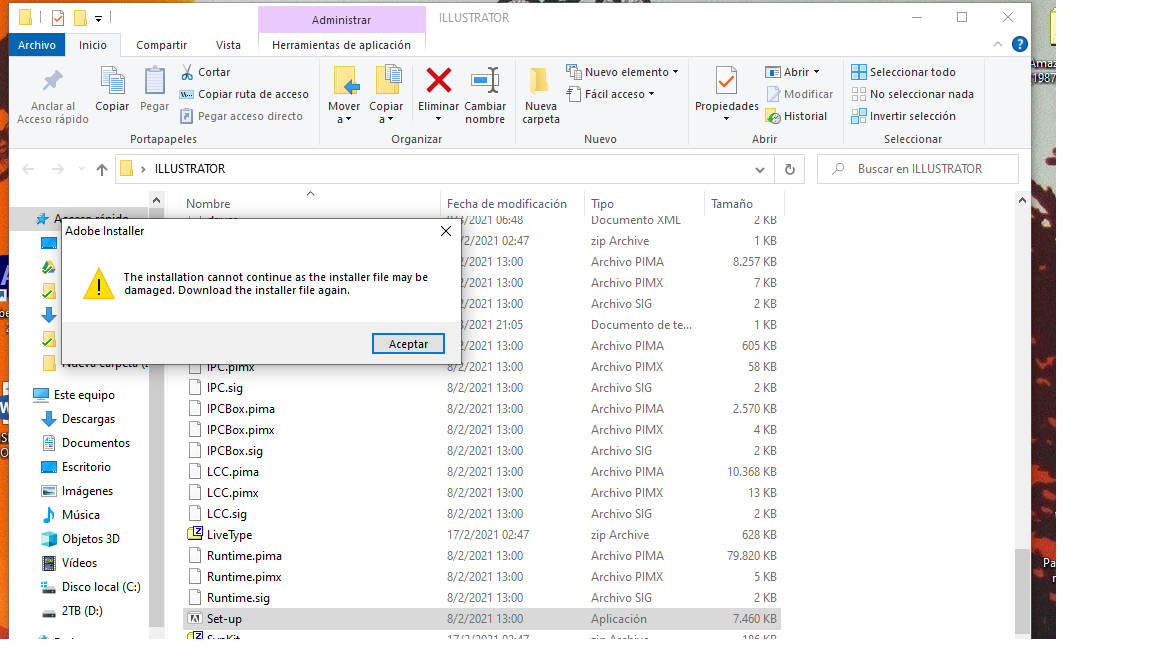
Task: Open Descargas in the navigation pane
Action: click(x=79, y=419)
